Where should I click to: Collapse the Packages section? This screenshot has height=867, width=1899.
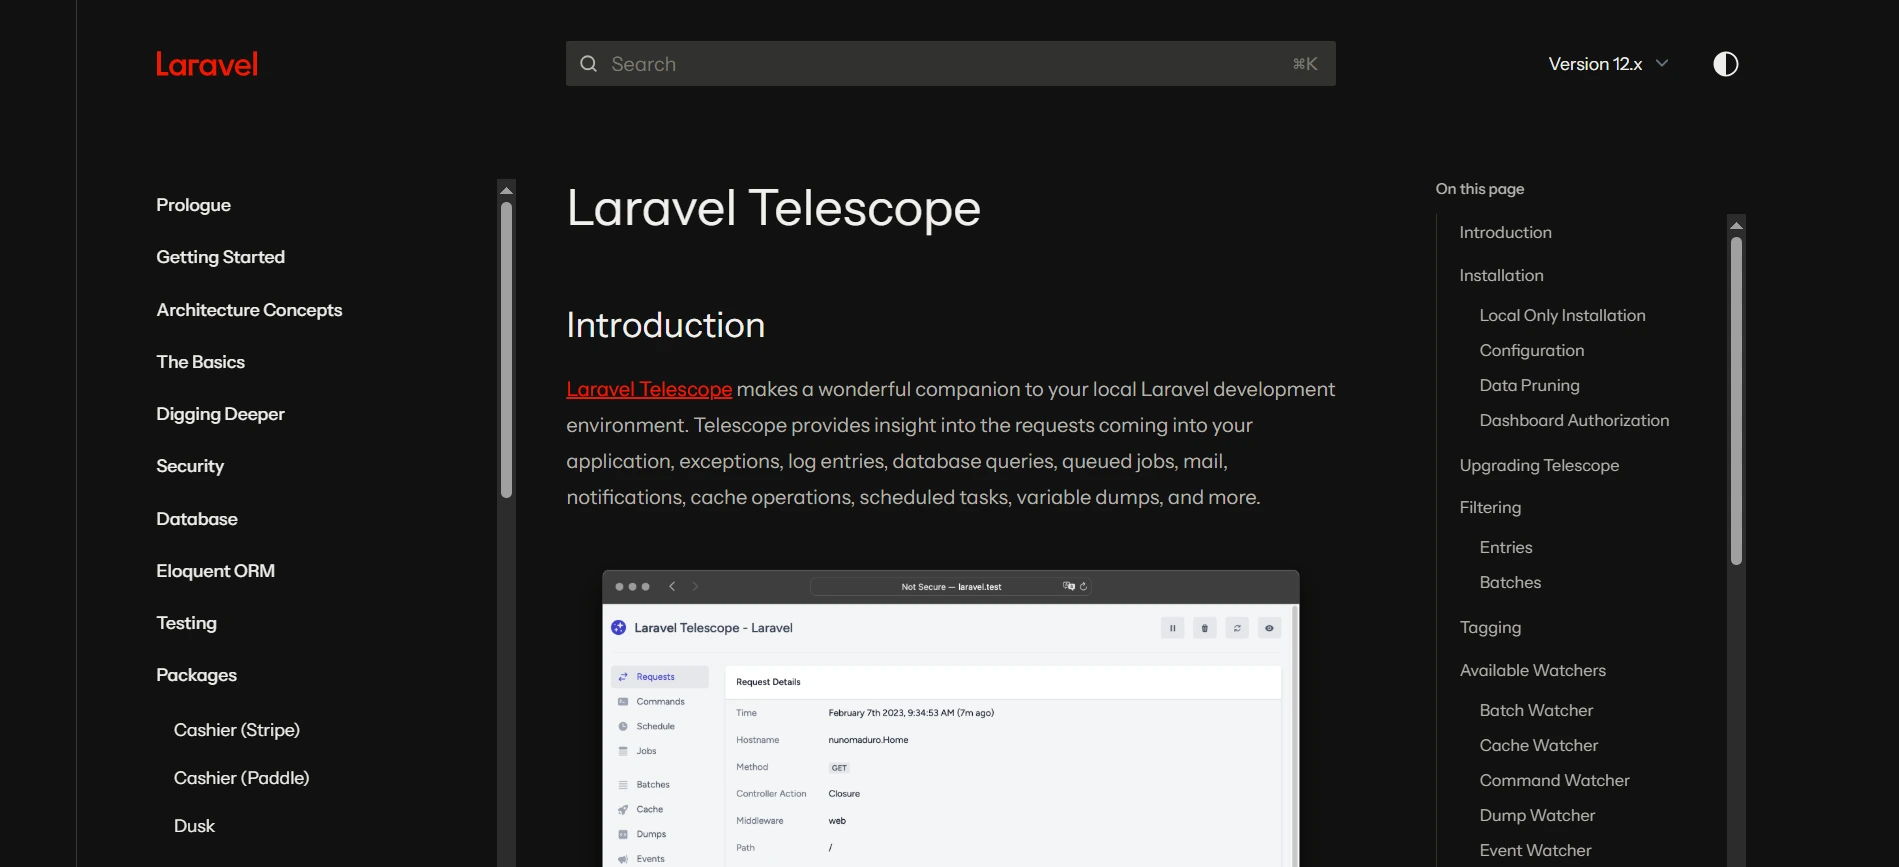[x=196, y=675]
